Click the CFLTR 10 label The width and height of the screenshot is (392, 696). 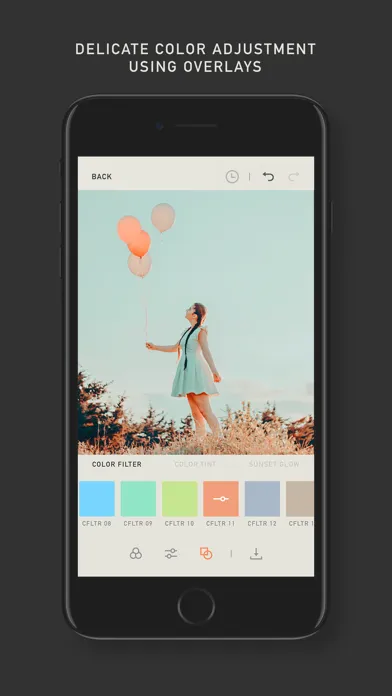pyautogui.click(x=179, y=524)
